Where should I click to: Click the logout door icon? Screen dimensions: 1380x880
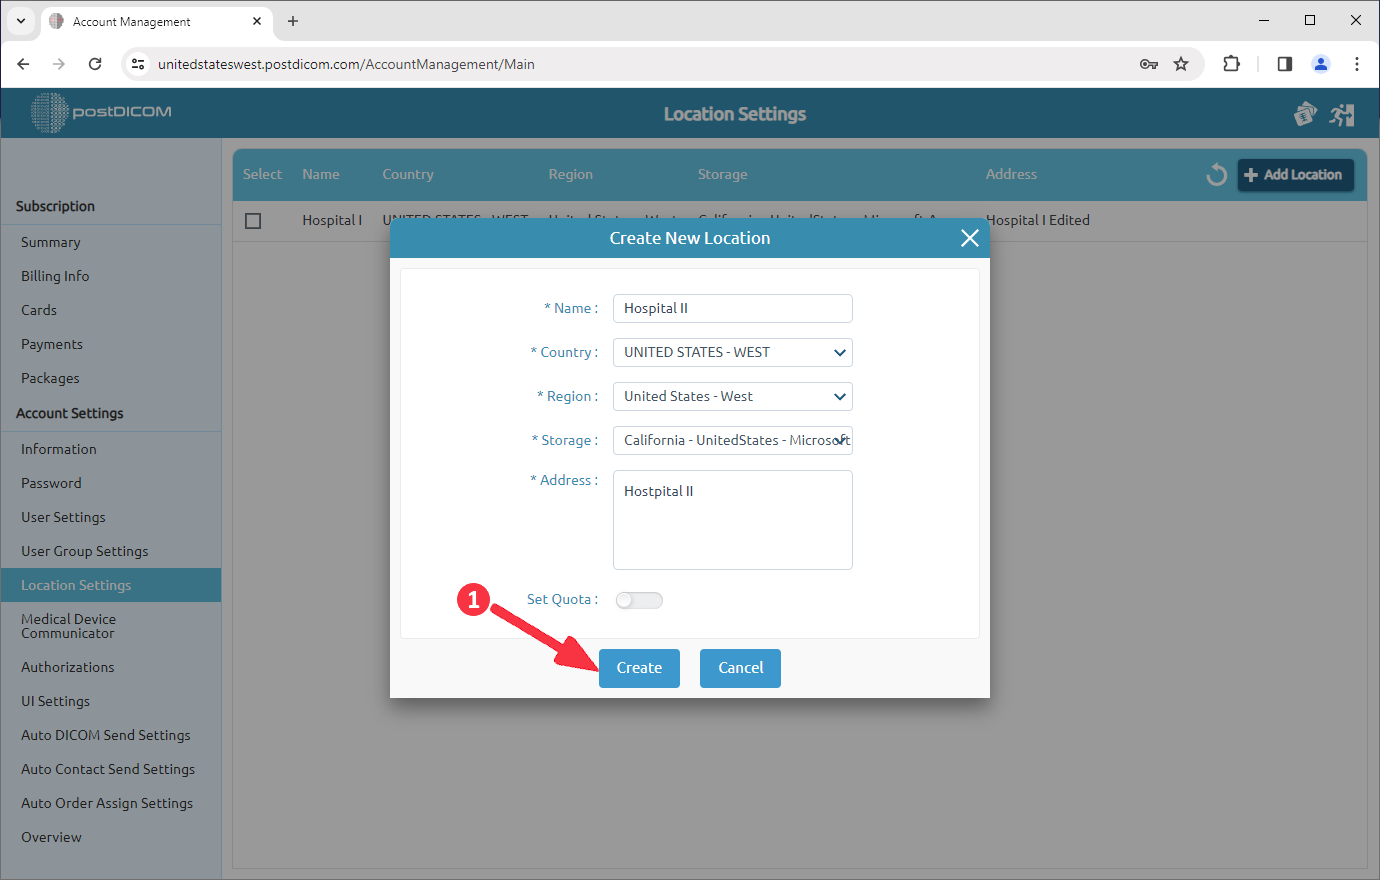[1342, 113]
